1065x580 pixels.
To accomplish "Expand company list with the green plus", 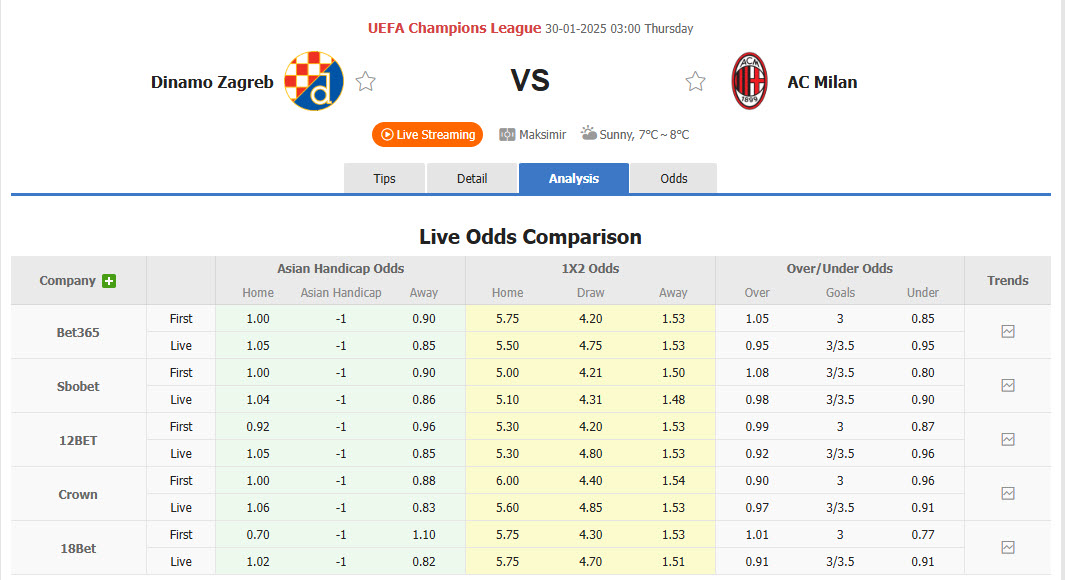I will pyautogui.click(x=109, y=279).
